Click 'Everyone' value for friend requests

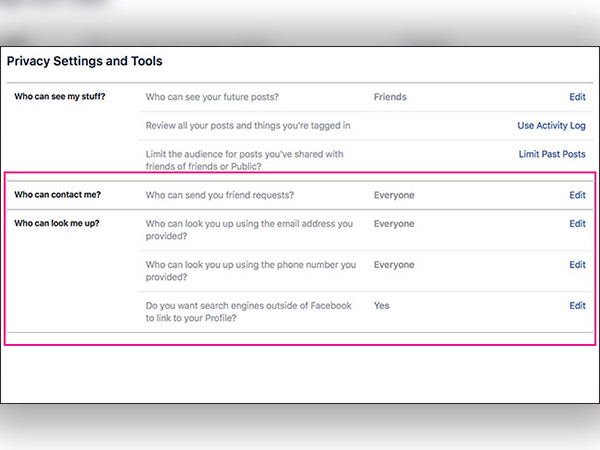(394, 195)
